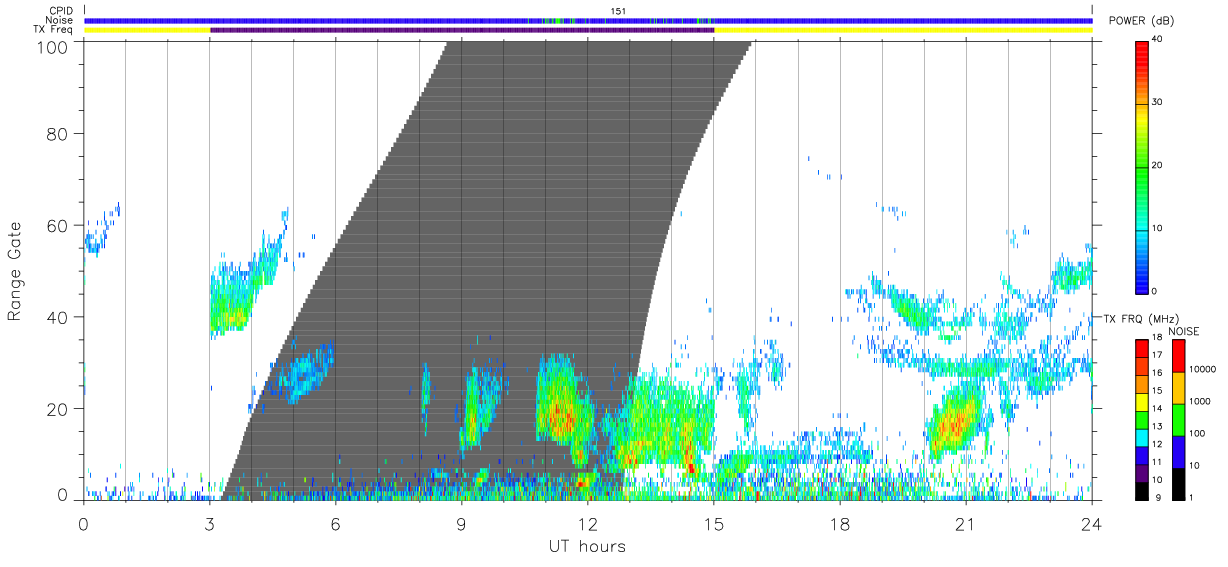Pick the blue 11–12 MHz TX FRQ swatch
This screenshot has height=567, width=1228.
tap(1140, 454)
